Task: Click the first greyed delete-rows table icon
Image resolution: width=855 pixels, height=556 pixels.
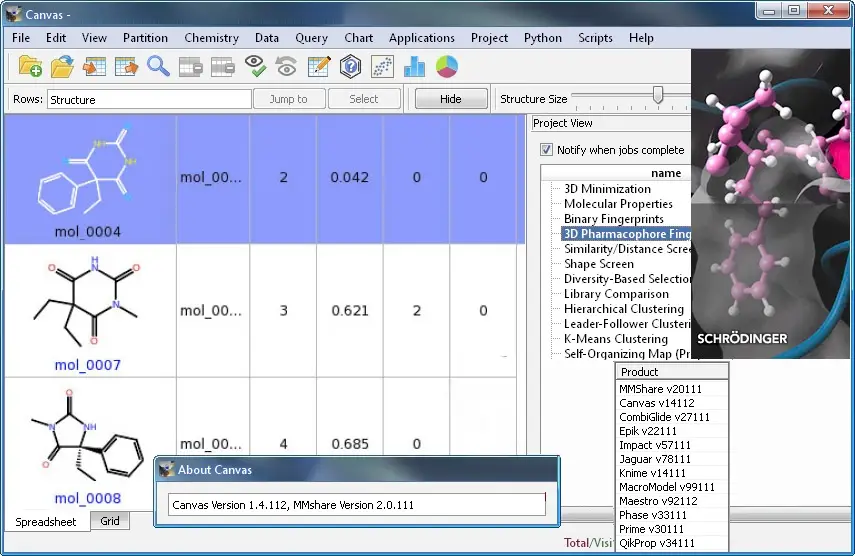Action: coord(190,67)
